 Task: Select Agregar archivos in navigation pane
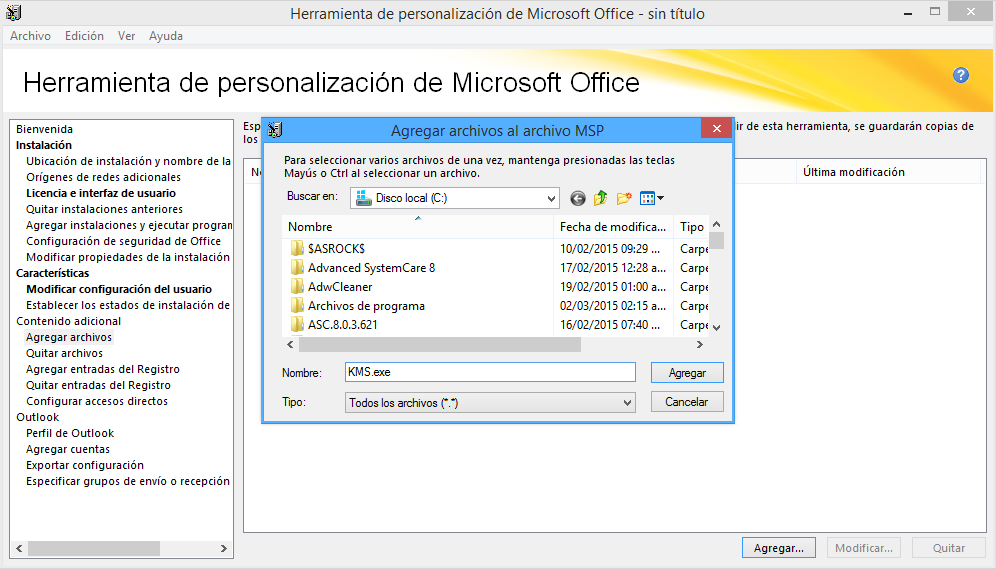[x=69, y=337]
